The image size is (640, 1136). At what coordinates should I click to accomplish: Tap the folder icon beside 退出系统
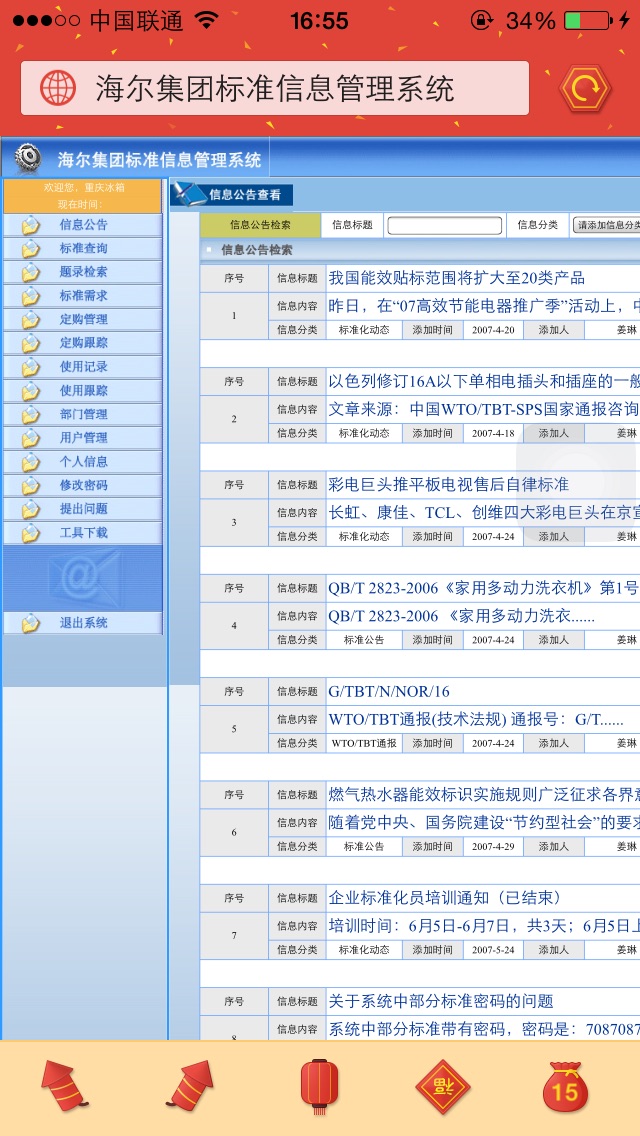[x=30, y=623]
